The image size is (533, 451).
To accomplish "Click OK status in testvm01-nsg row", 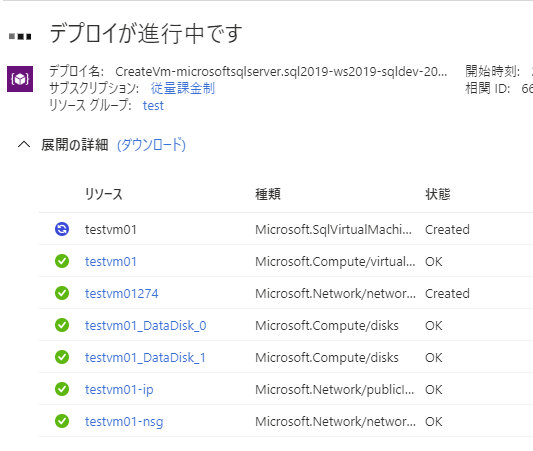I will [x=434, y=421].
